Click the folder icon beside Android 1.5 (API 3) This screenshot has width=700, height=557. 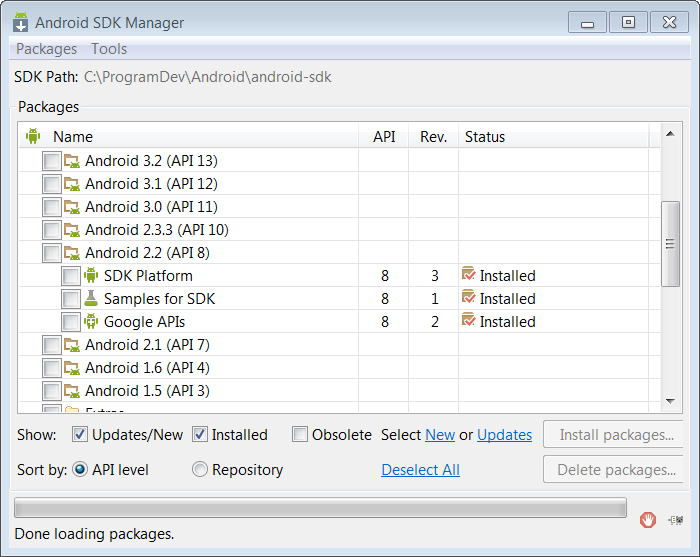[x=71, y=391]
